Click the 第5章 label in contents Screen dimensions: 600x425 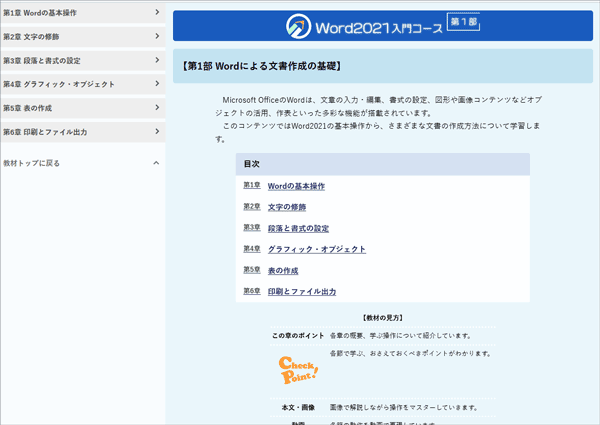tap(252, 270)
